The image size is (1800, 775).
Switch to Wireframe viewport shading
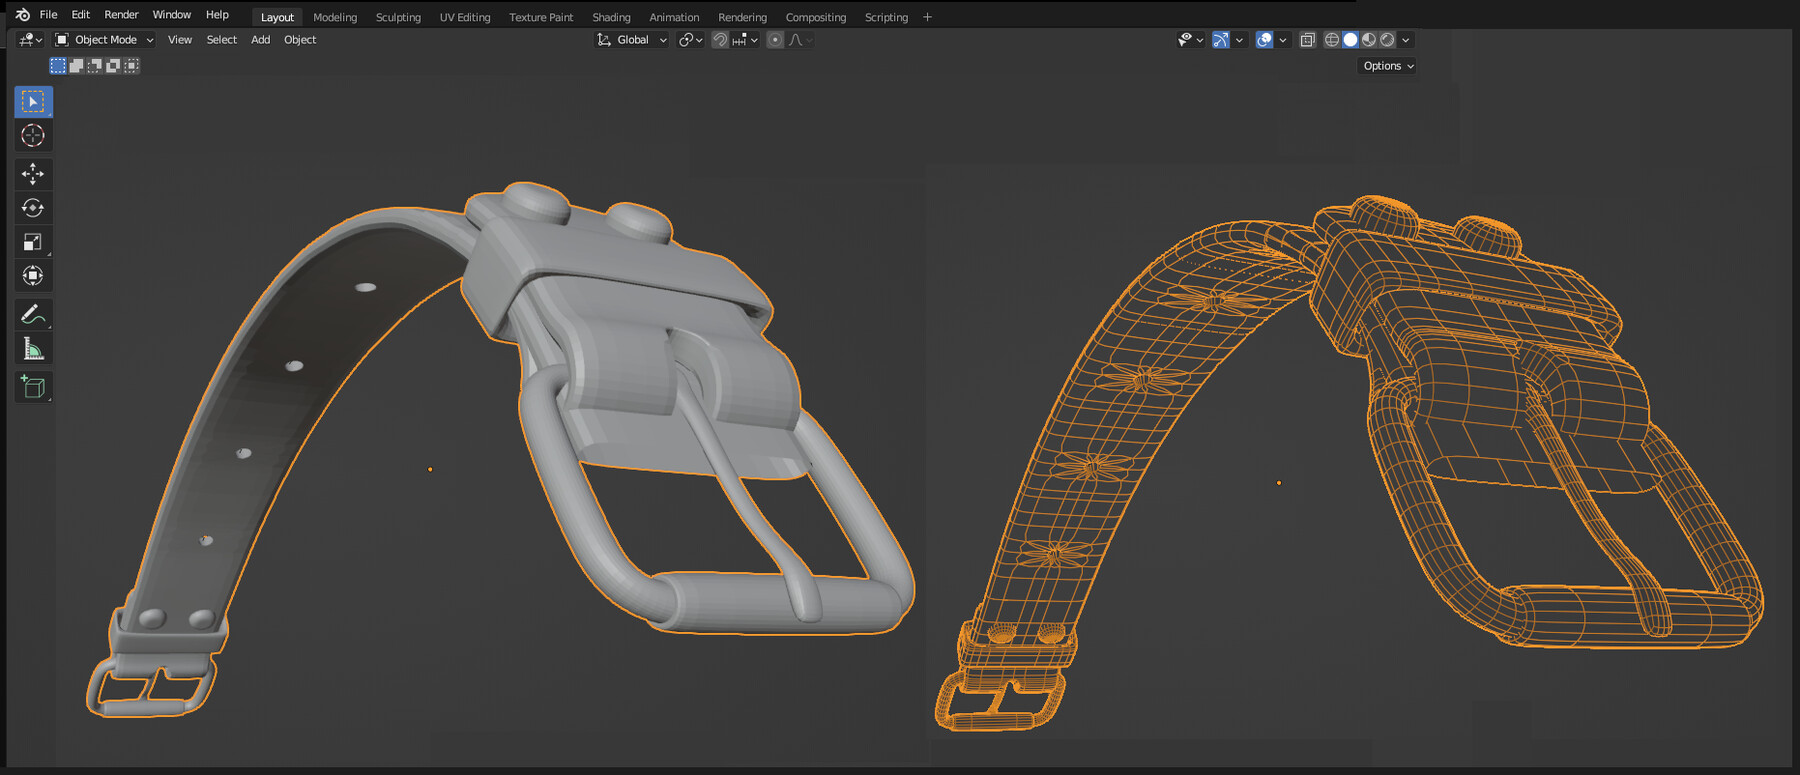1332,40
